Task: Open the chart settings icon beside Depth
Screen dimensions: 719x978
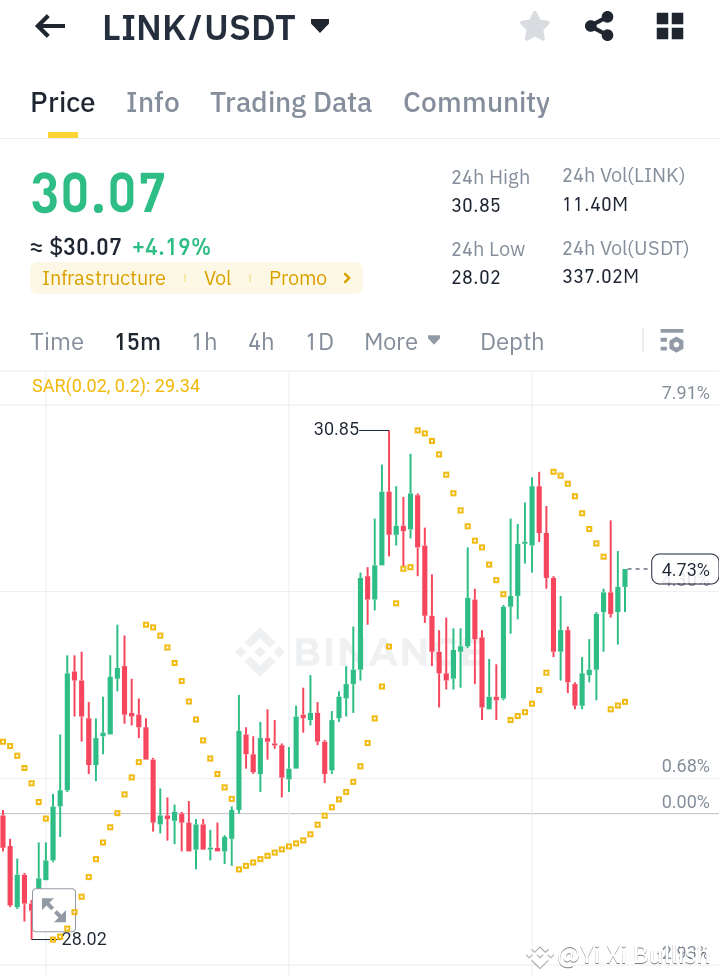Action: pyautogui.click(x=671, y=341)
